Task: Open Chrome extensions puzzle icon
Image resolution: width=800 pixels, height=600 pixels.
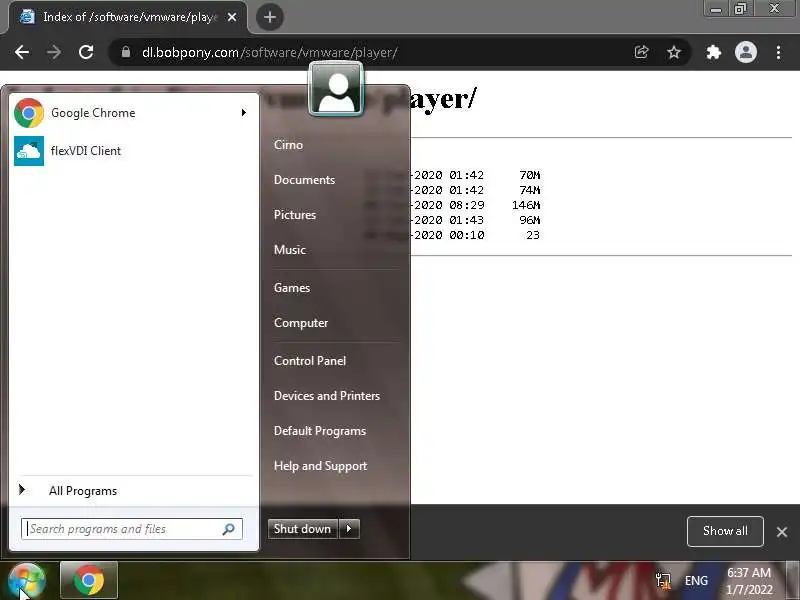Action: point(713,52)
